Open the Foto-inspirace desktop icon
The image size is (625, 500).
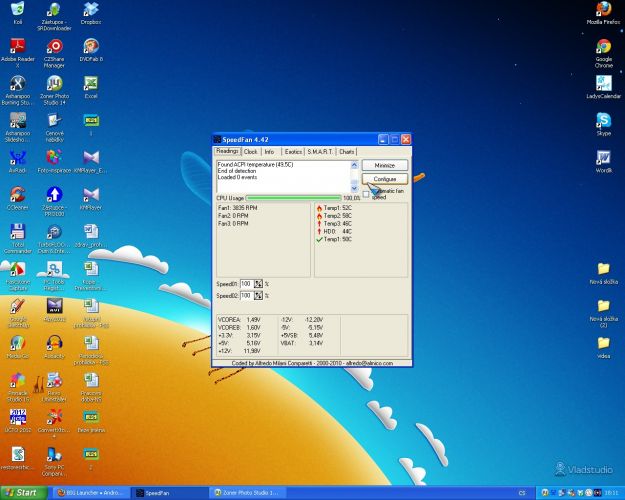(54, 161)
